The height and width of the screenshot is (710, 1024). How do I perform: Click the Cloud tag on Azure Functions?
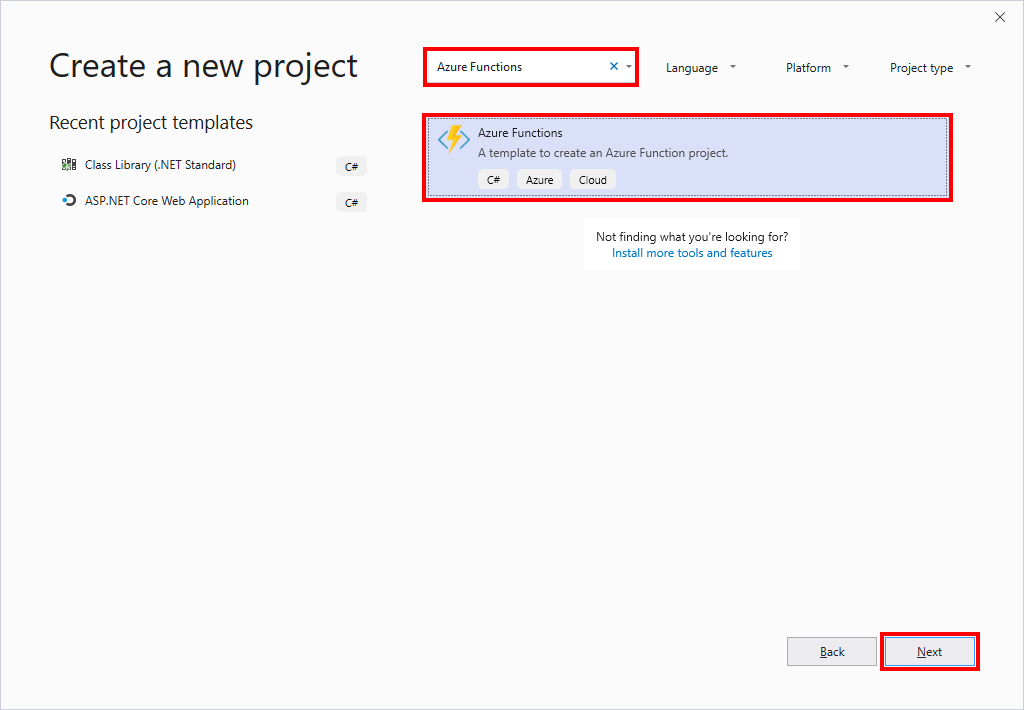coord(592,180)
